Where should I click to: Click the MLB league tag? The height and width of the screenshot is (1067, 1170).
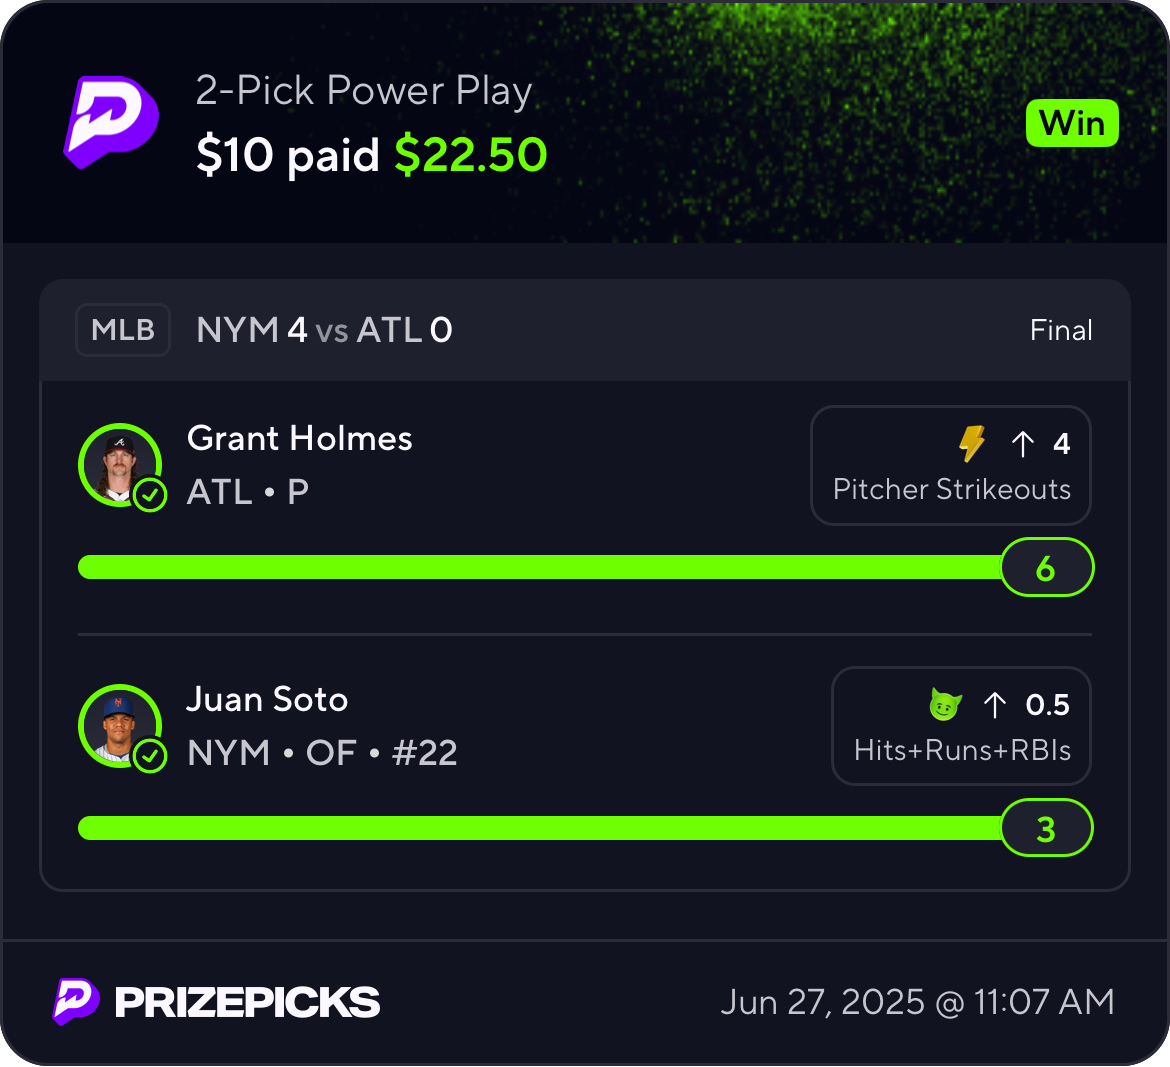click(123, 330)
